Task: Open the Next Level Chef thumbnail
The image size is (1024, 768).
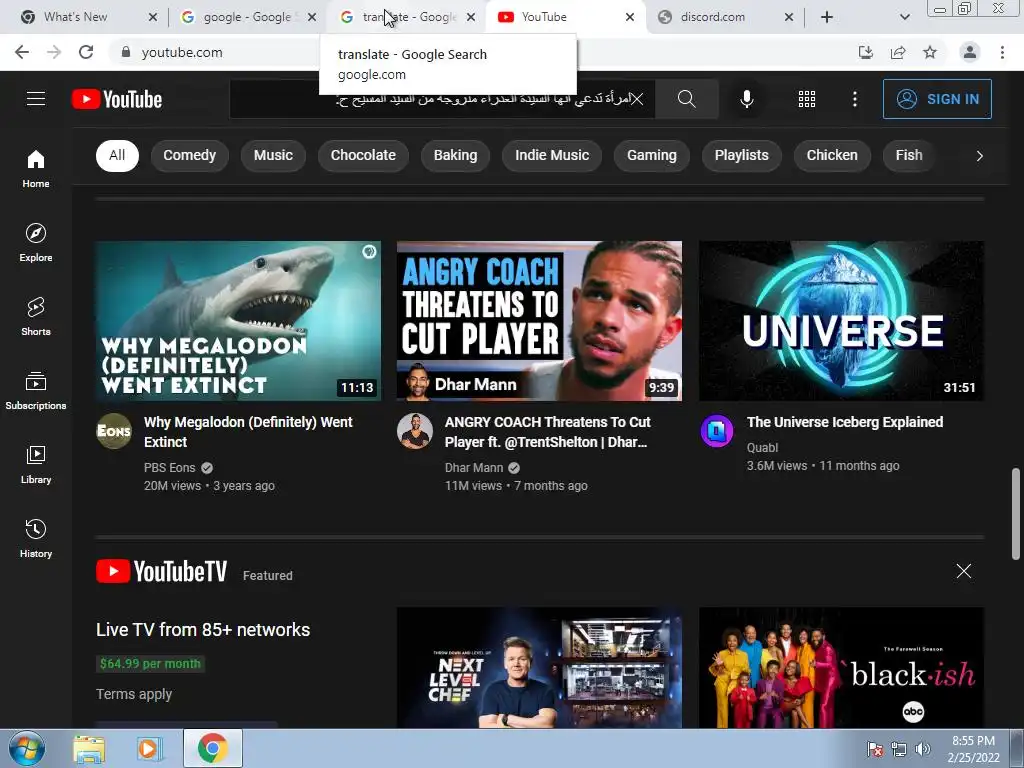Action: click(539, 667)
